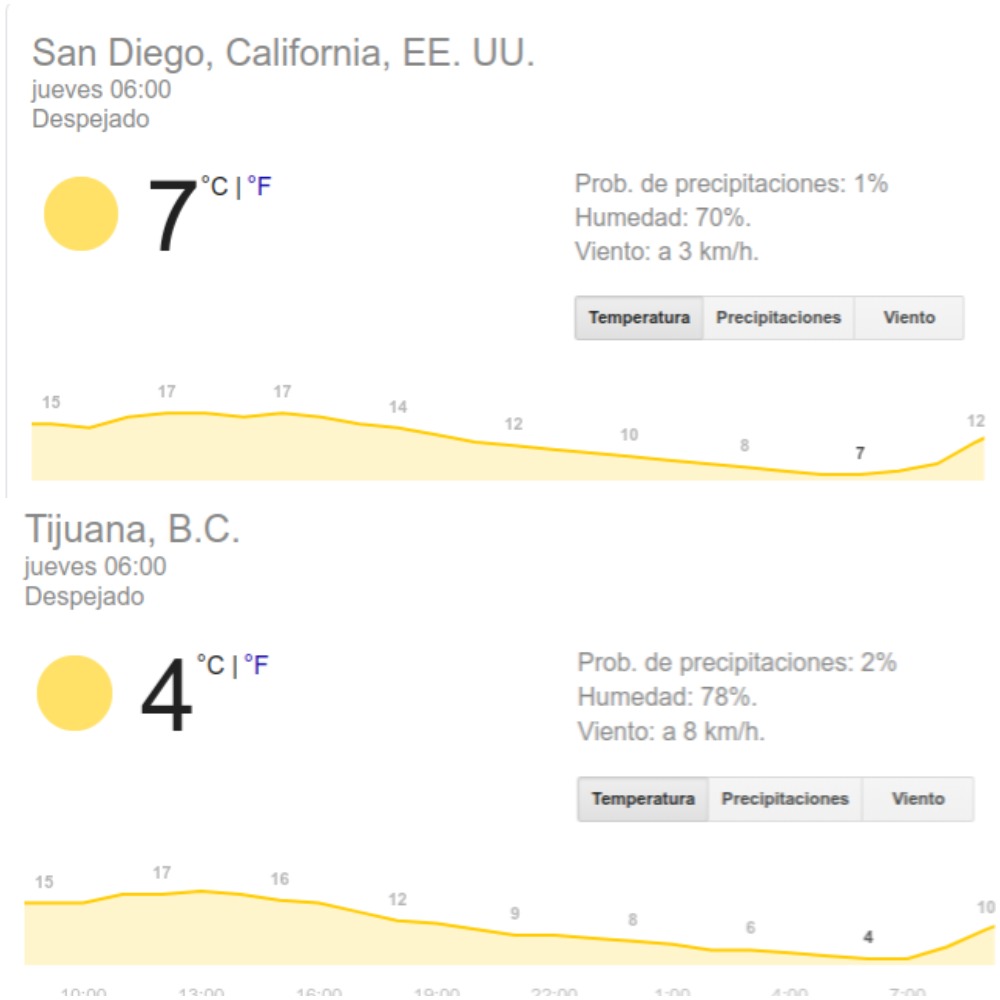Select °C unit in Tijuana widget

[210, 665]
